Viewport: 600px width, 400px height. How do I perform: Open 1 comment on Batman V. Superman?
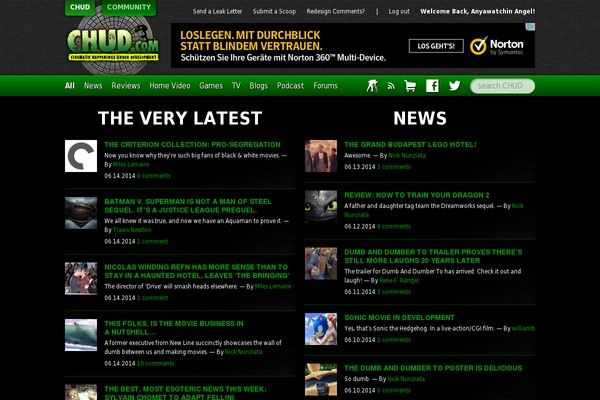tap(152, 242)
